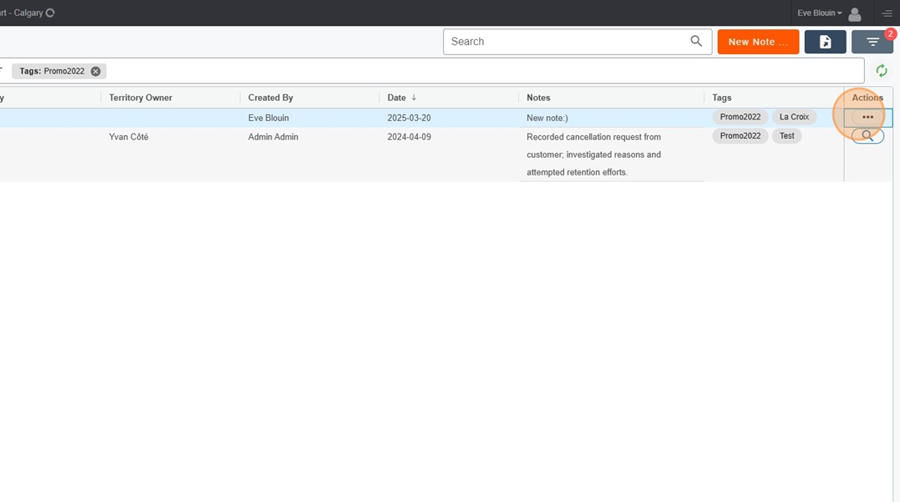Open the hamburger menu at top right

click(x=887, y=13)
